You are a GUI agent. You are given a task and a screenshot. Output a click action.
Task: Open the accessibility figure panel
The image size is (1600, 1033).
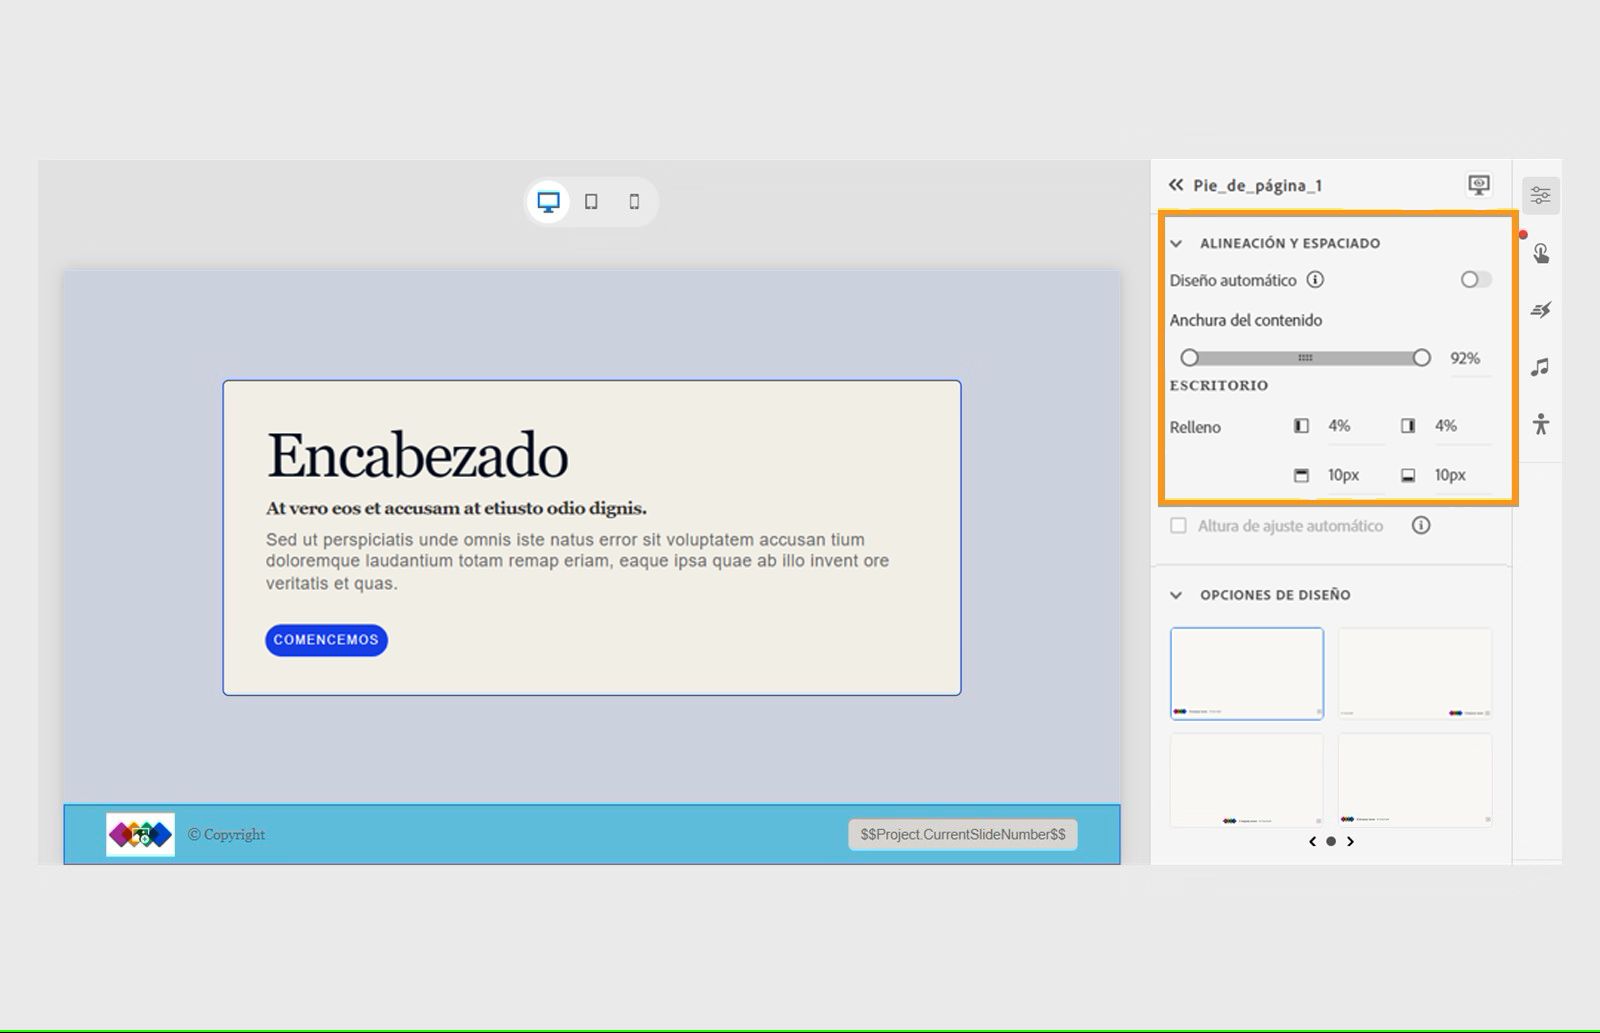coord(1541,424)
